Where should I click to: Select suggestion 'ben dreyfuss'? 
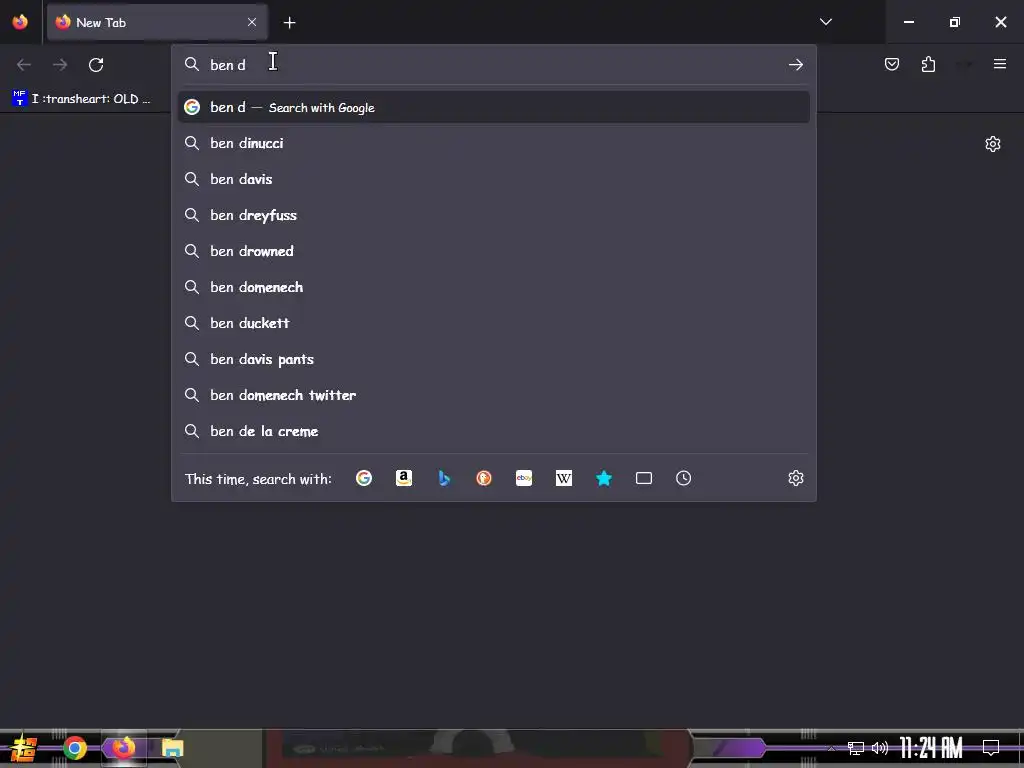[x=493, y=215]
